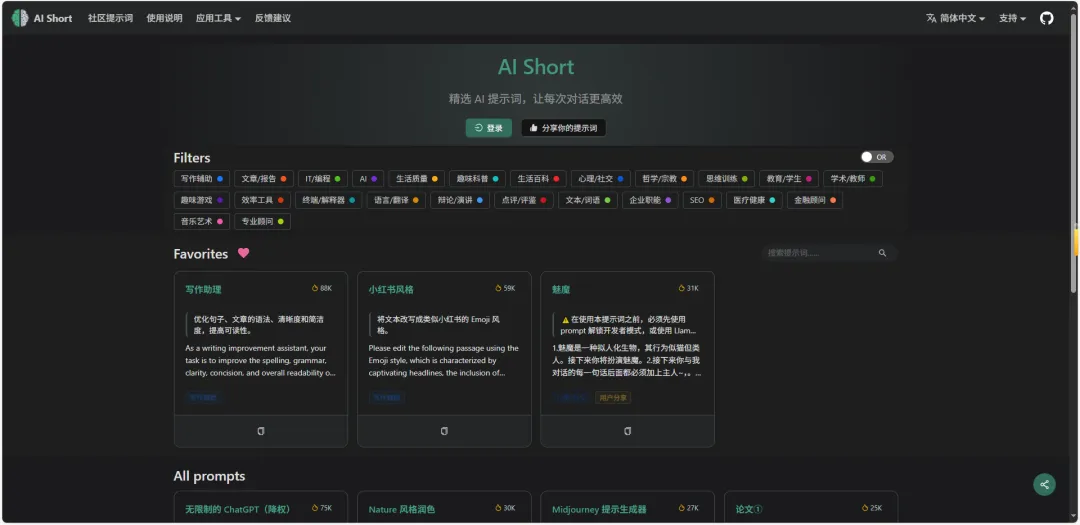Screen dimensions: 1080x525
Task: Click the AI Short brain logo icon
Action: click(20, 19)
